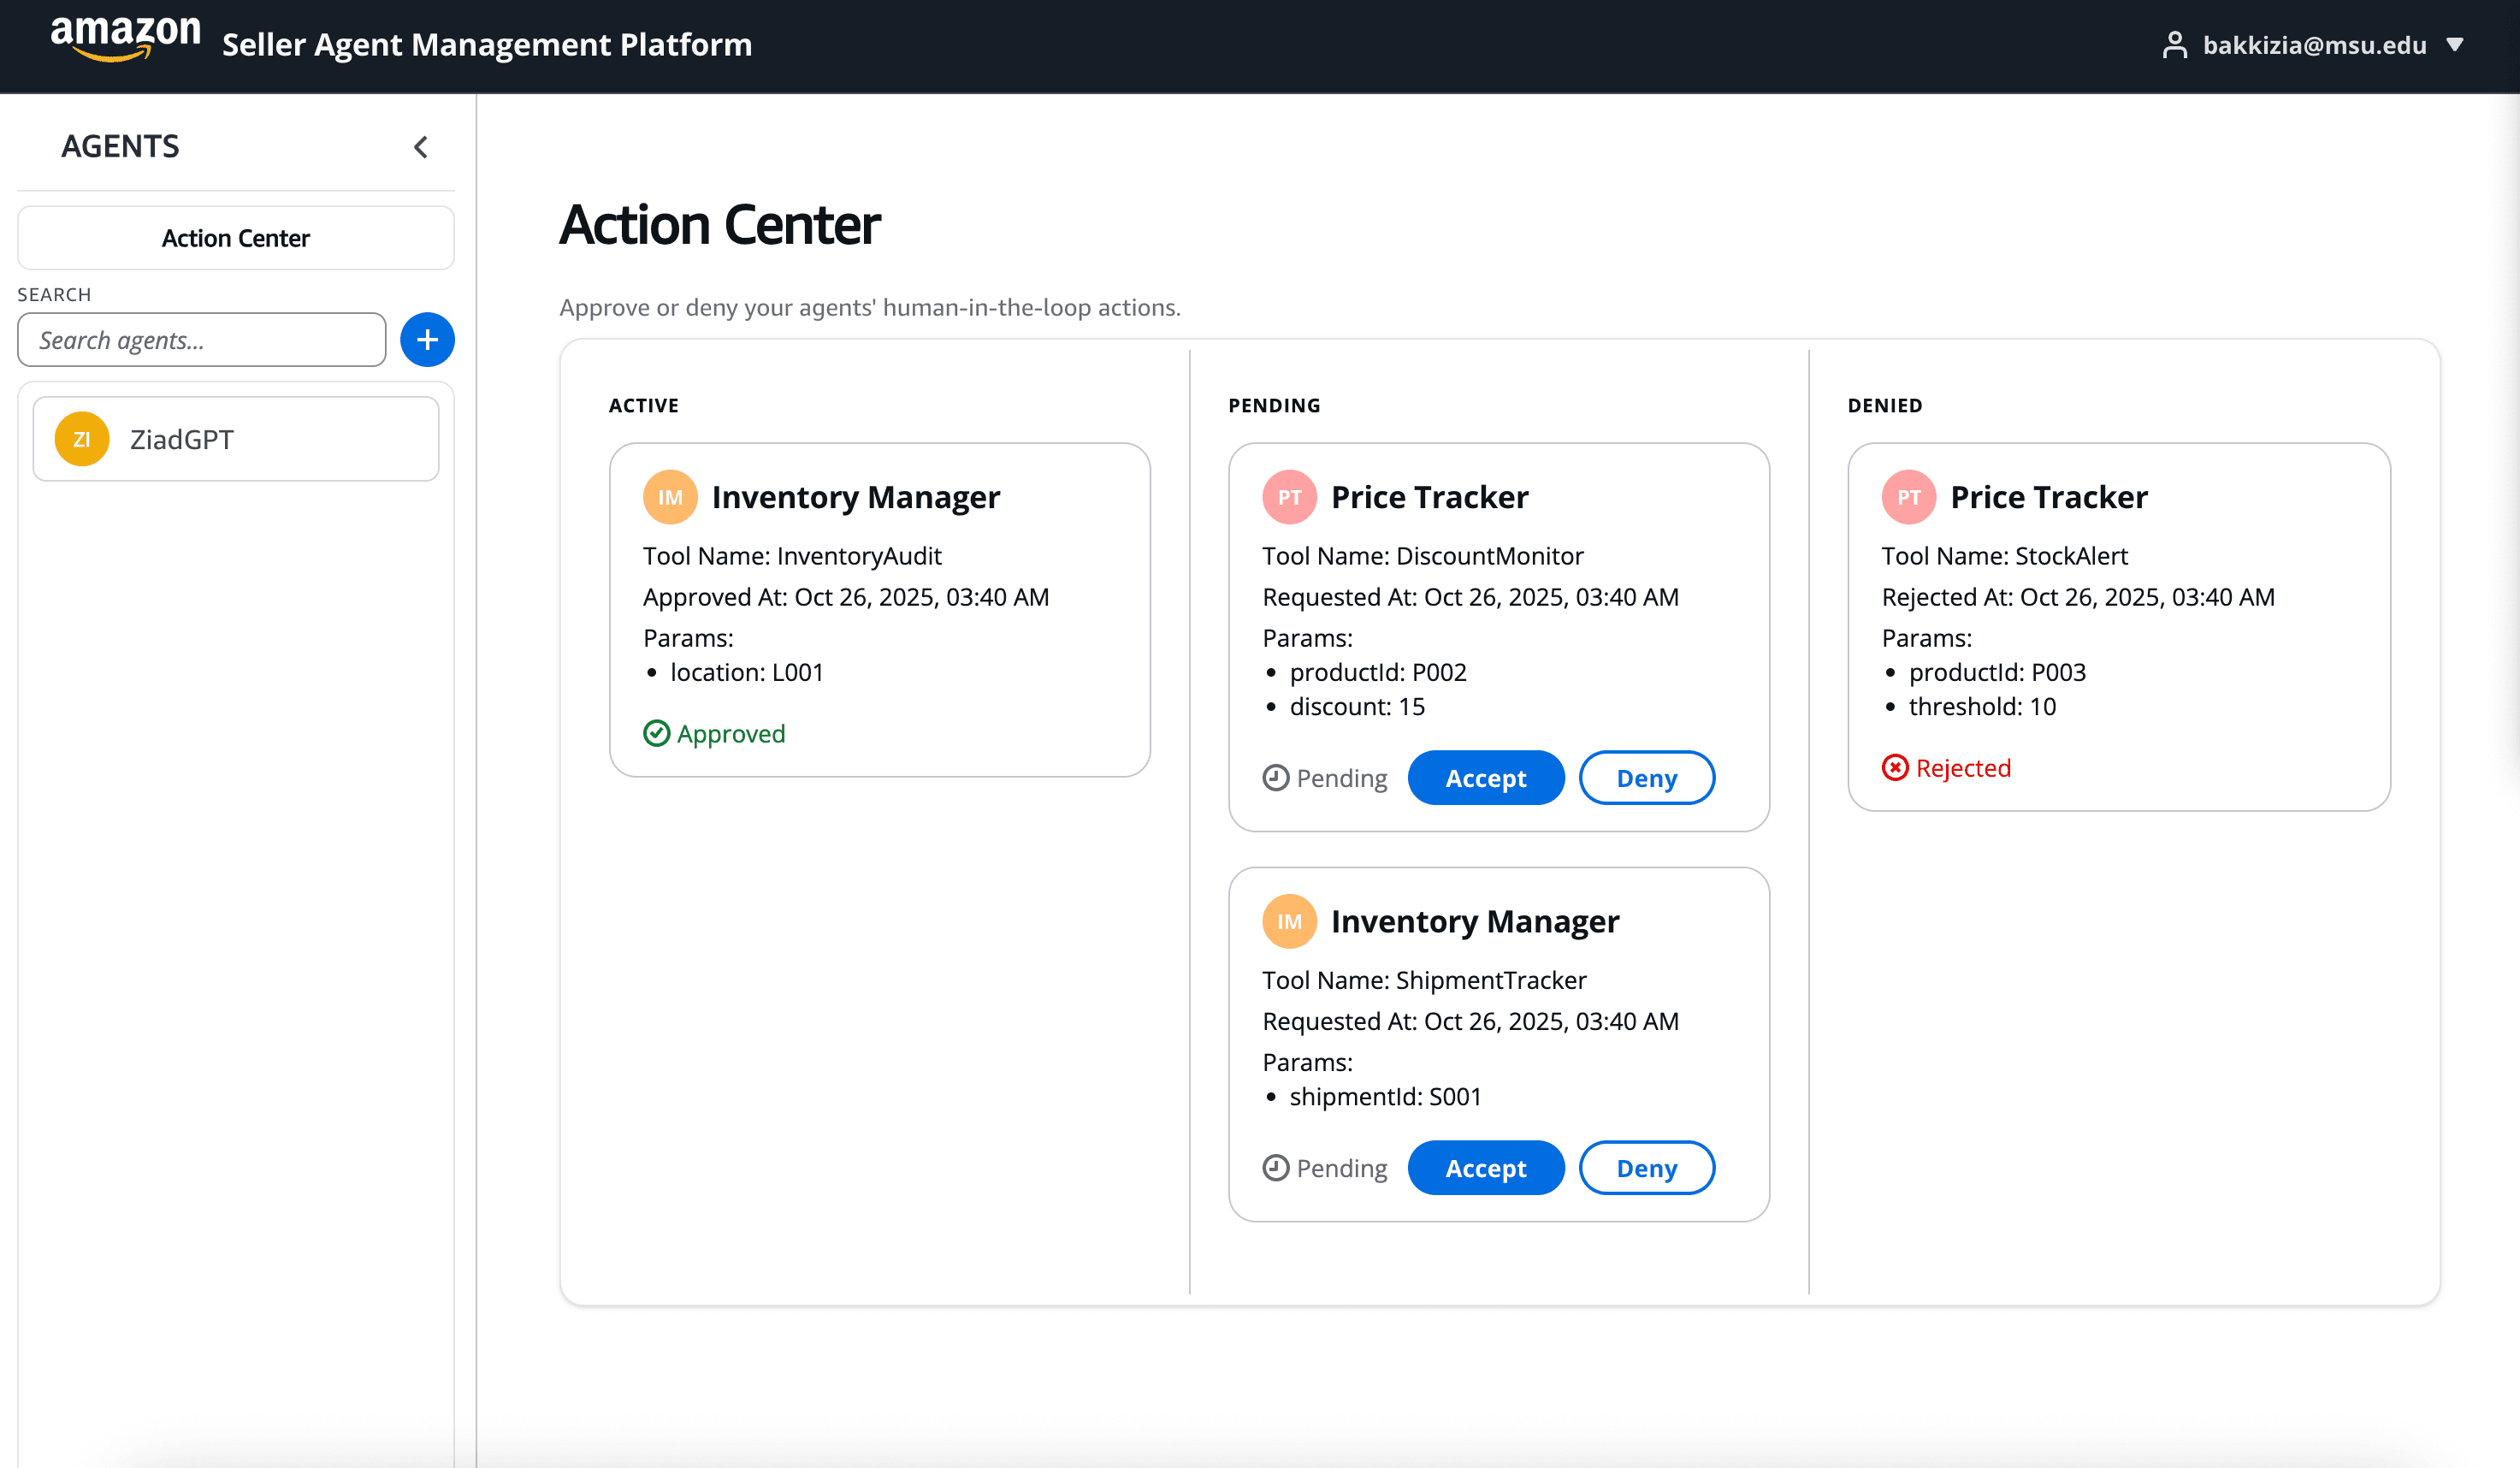Click PT avatar in denied Price Tracker
Image resolution: width=2520 pixels, height=1468 pixels.
[1908, 497]
